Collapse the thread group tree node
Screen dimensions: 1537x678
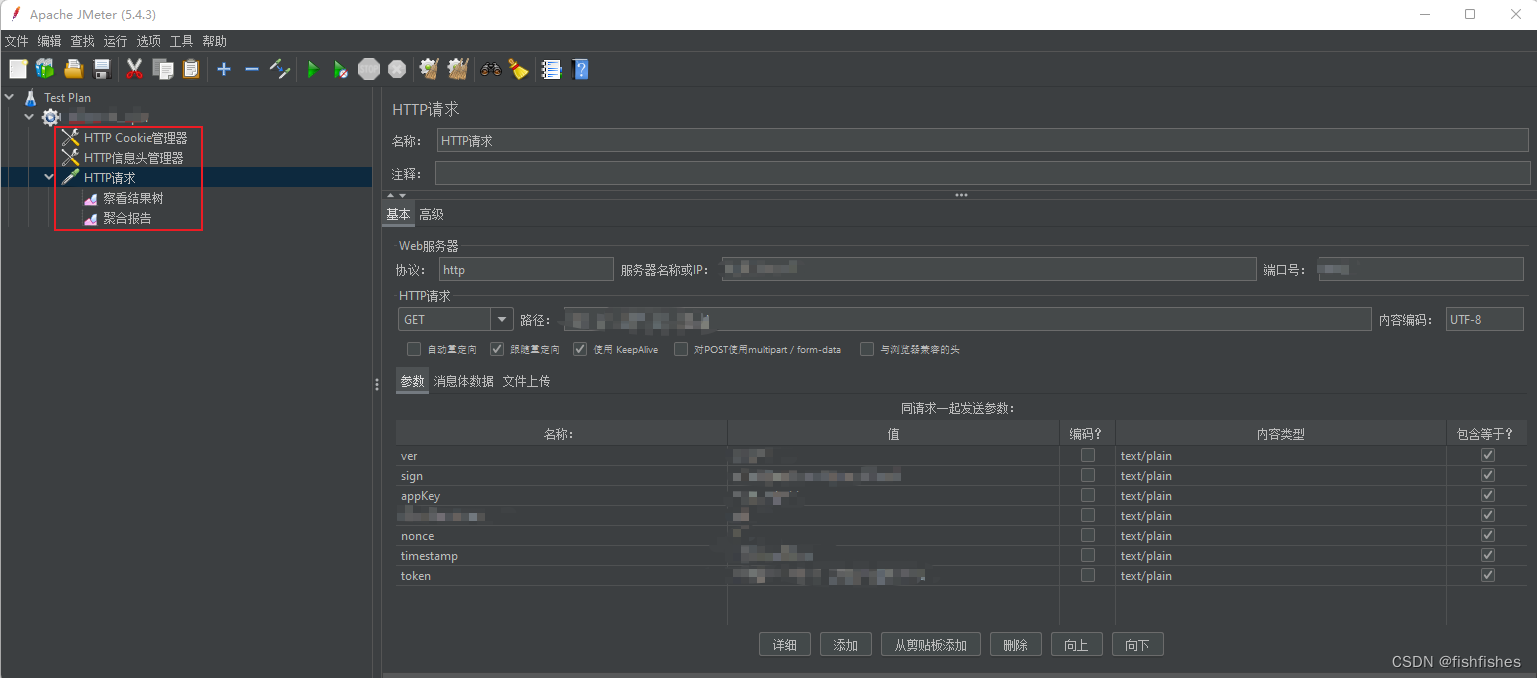pos(29,117)
